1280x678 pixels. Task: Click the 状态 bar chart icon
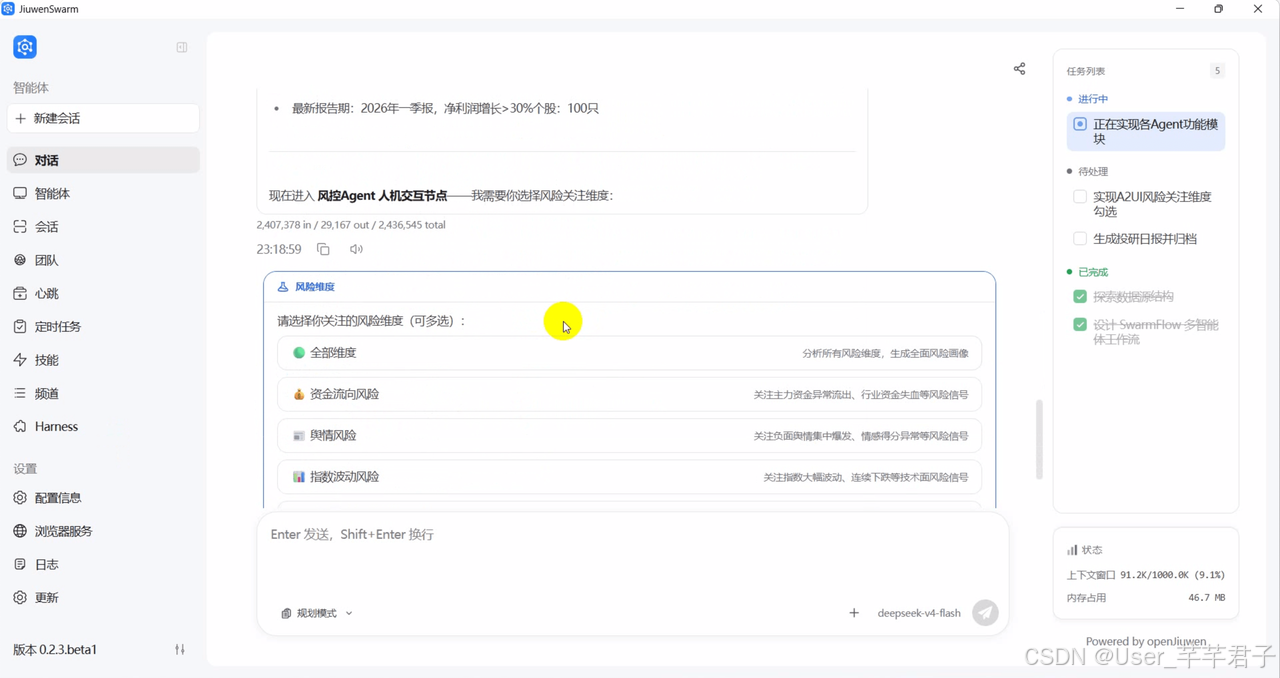click(x=1072, y=550)
